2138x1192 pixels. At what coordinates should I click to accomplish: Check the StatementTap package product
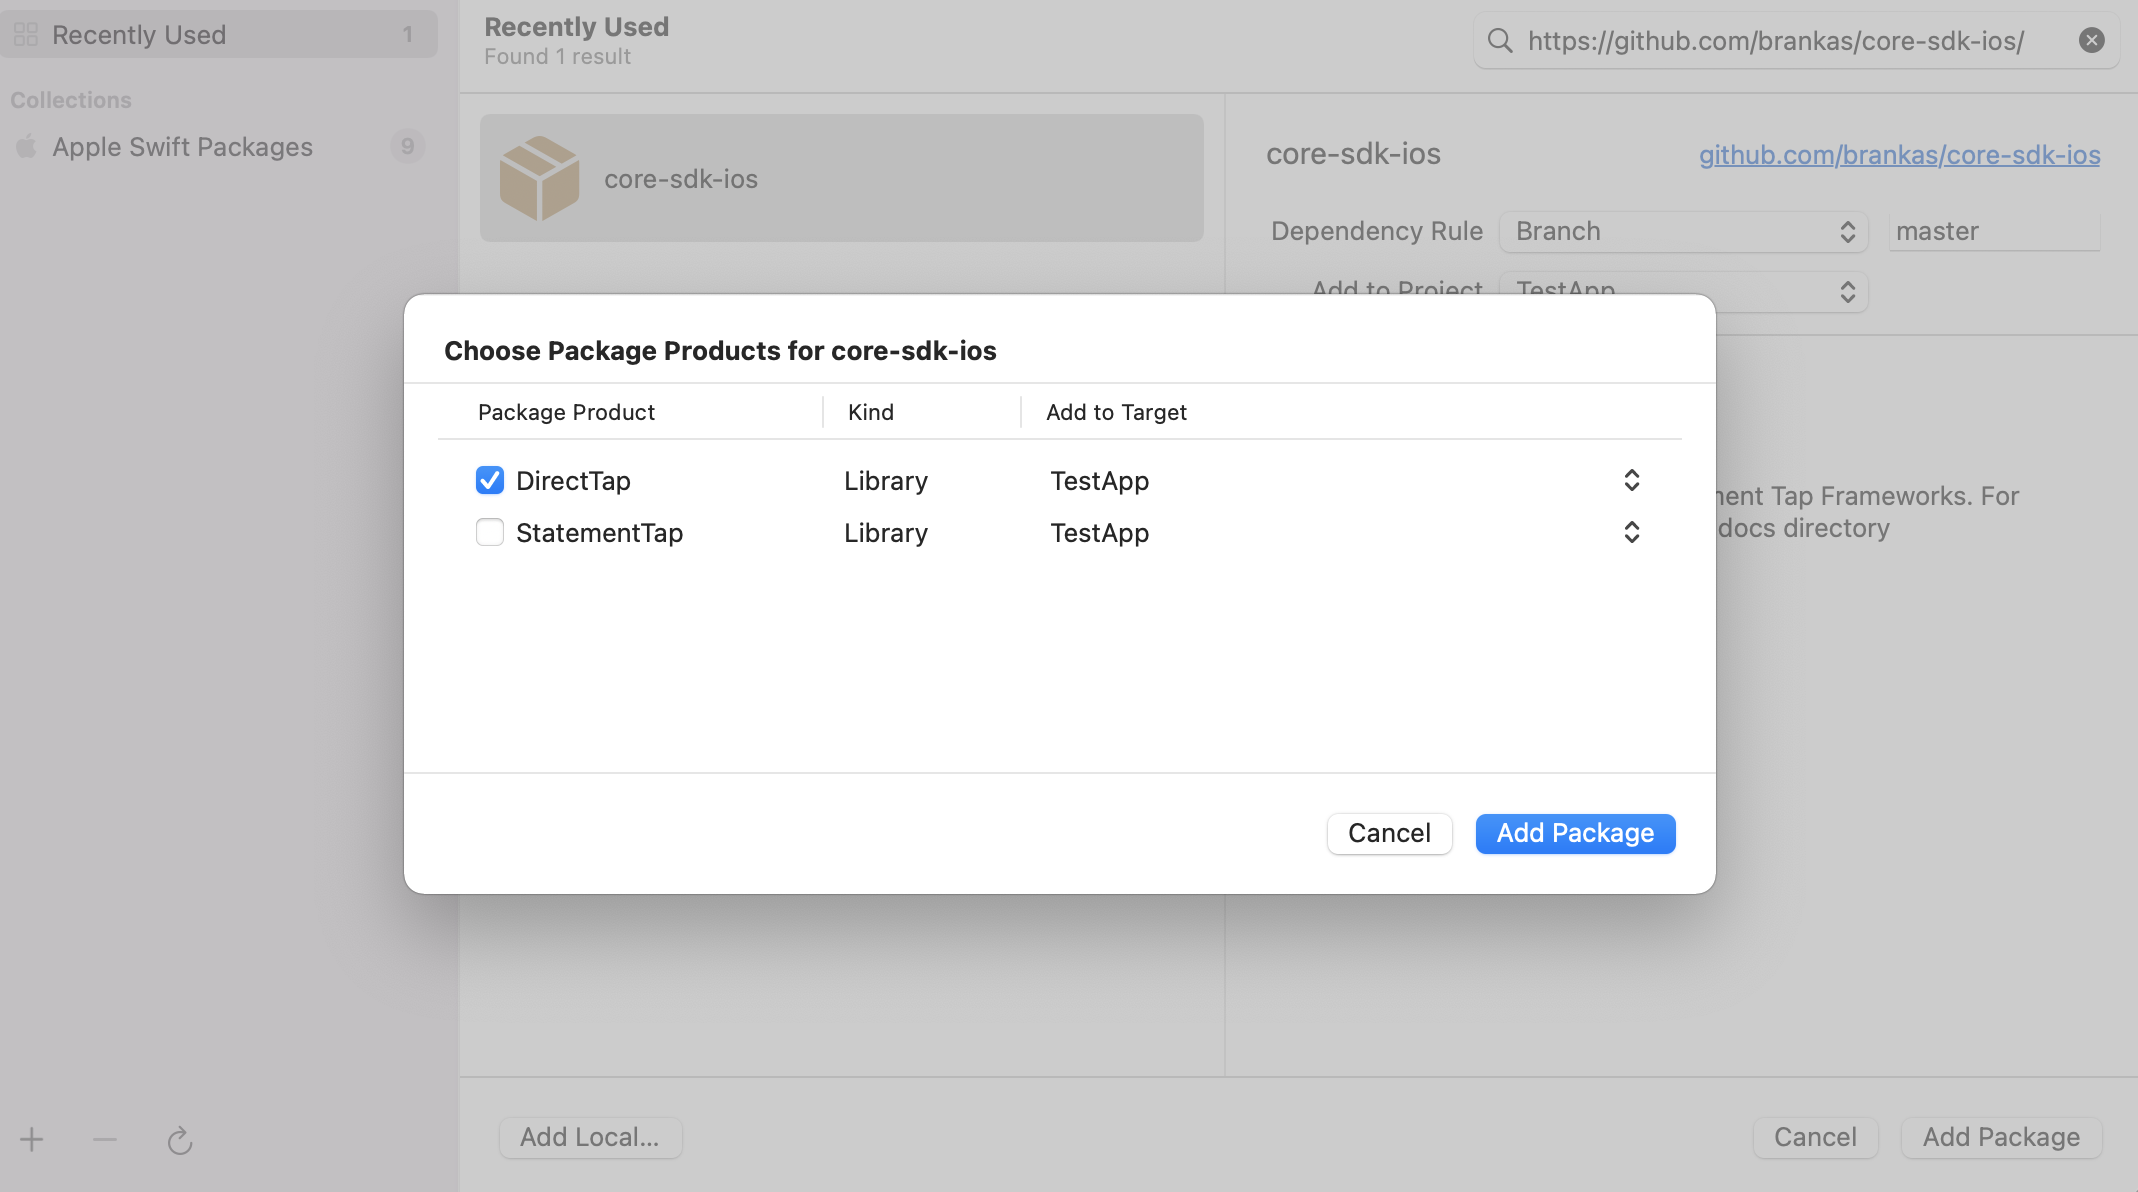(490, 532)
